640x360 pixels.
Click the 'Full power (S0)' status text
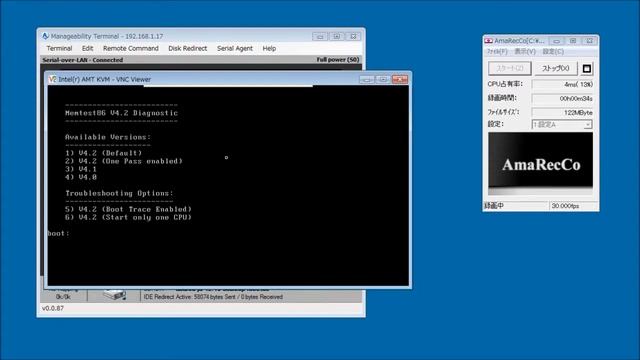tap(338, 60)
